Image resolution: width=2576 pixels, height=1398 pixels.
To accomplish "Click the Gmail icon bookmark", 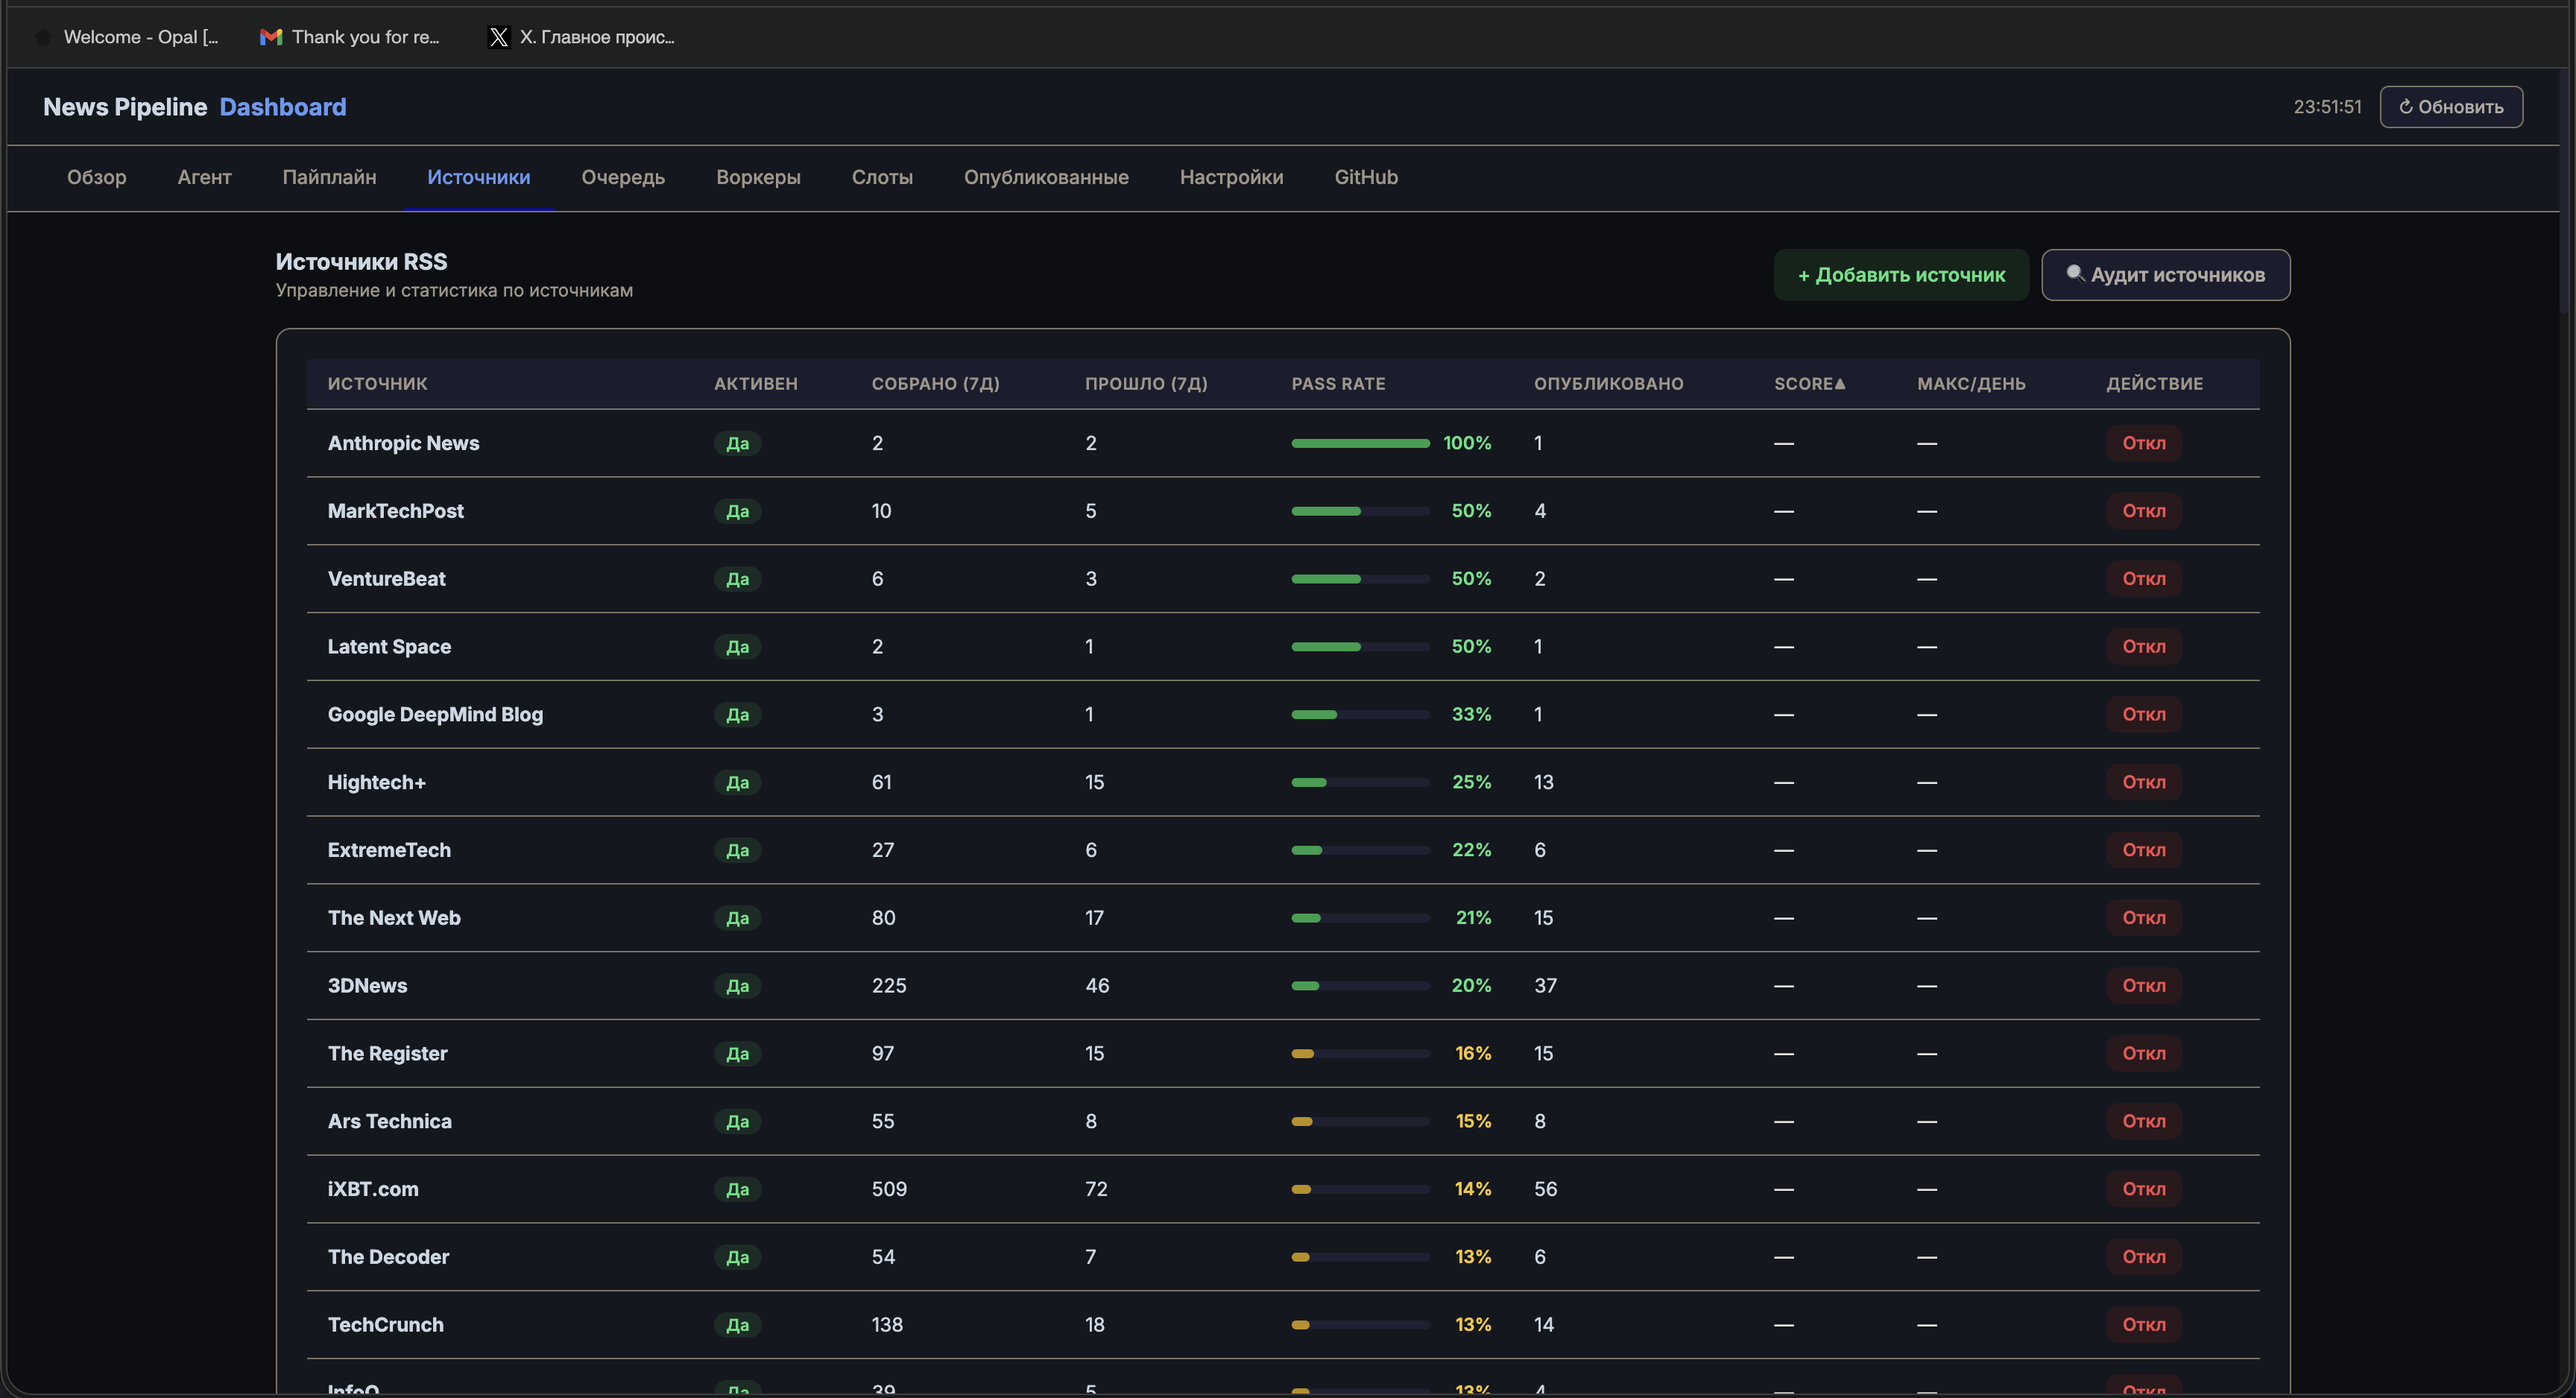I will coord(270,37).
